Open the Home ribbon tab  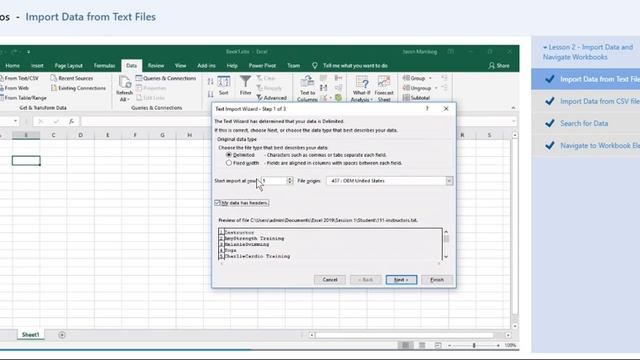pyautogui.click(x=12, y=65)
